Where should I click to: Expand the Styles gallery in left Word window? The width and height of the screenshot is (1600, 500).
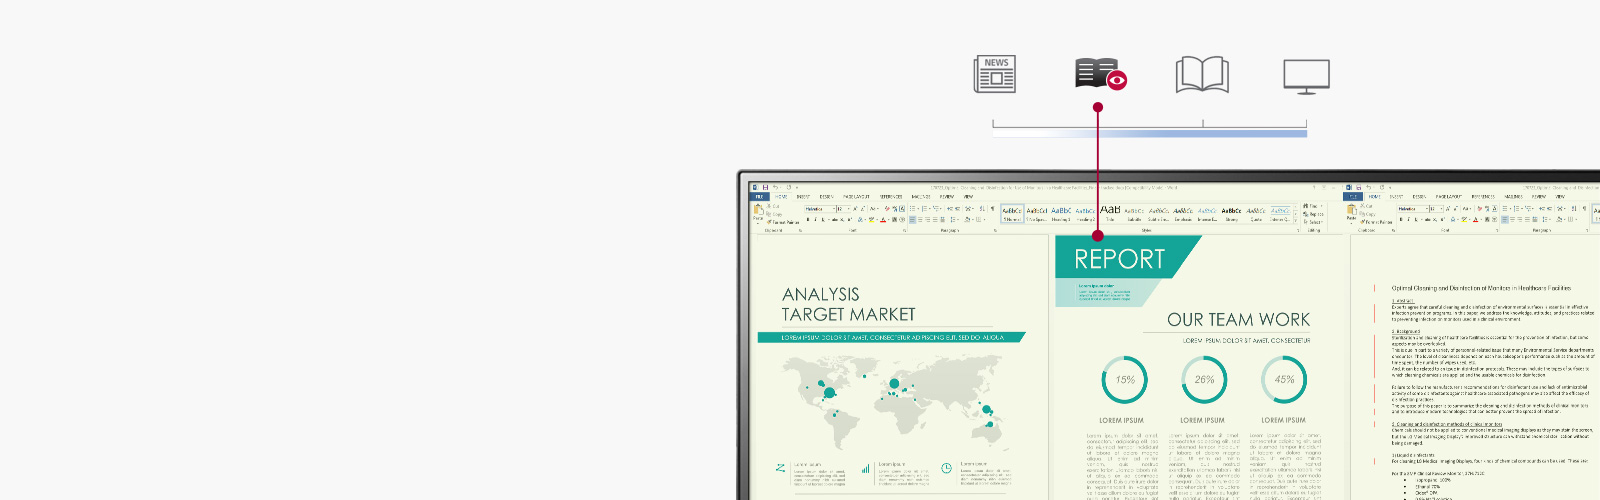[1296, 219]
